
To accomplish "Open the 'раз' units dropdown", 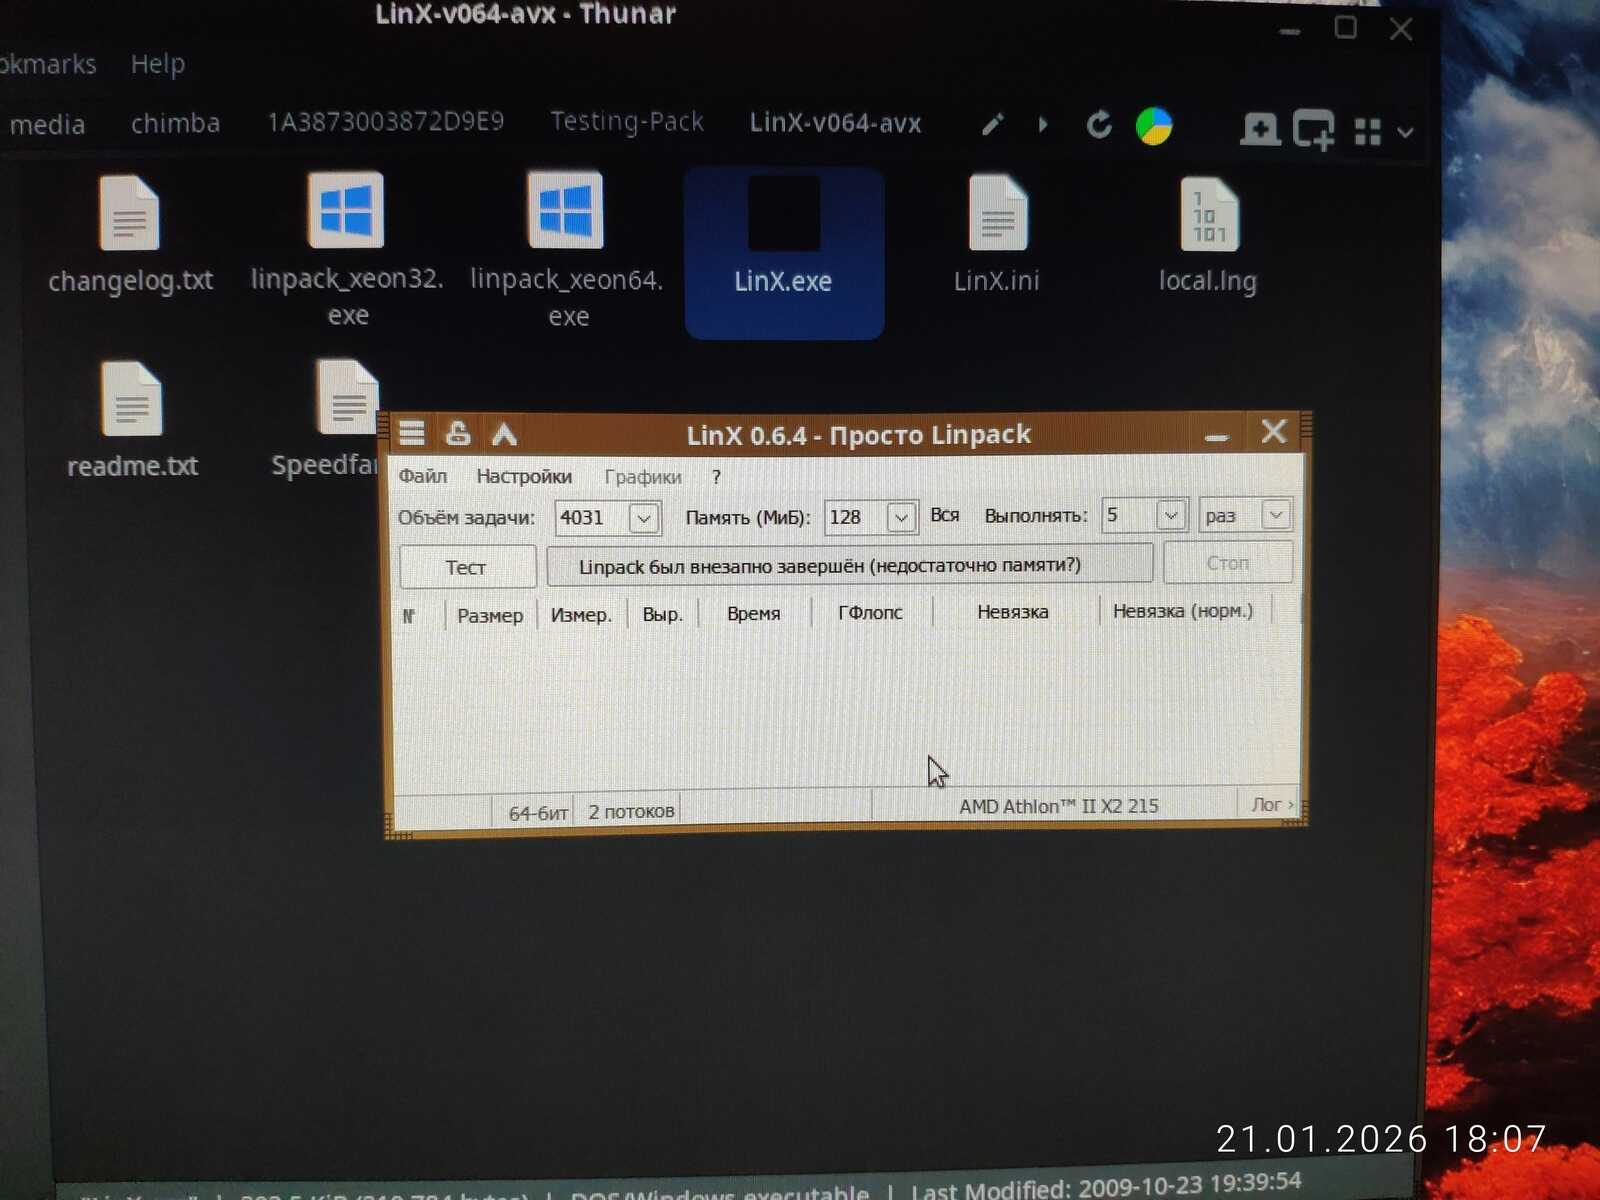I will pos(1245,515).
